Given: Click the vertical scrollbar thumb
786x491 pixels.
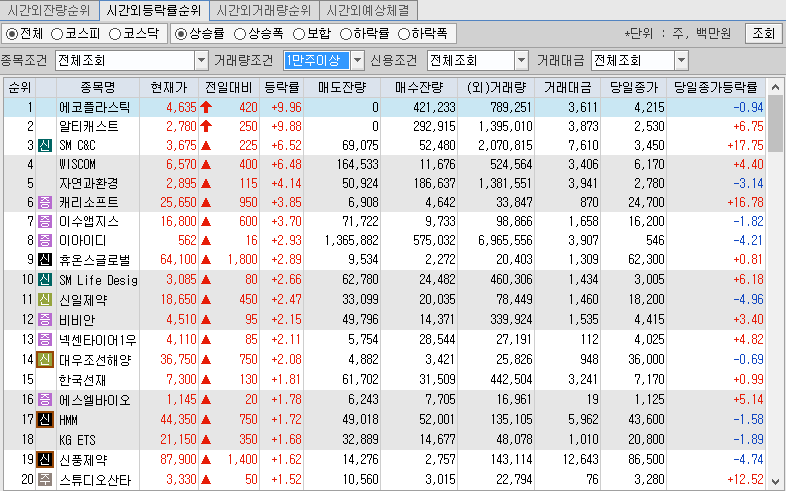Looking at the screenshot, I should (775, 123).
